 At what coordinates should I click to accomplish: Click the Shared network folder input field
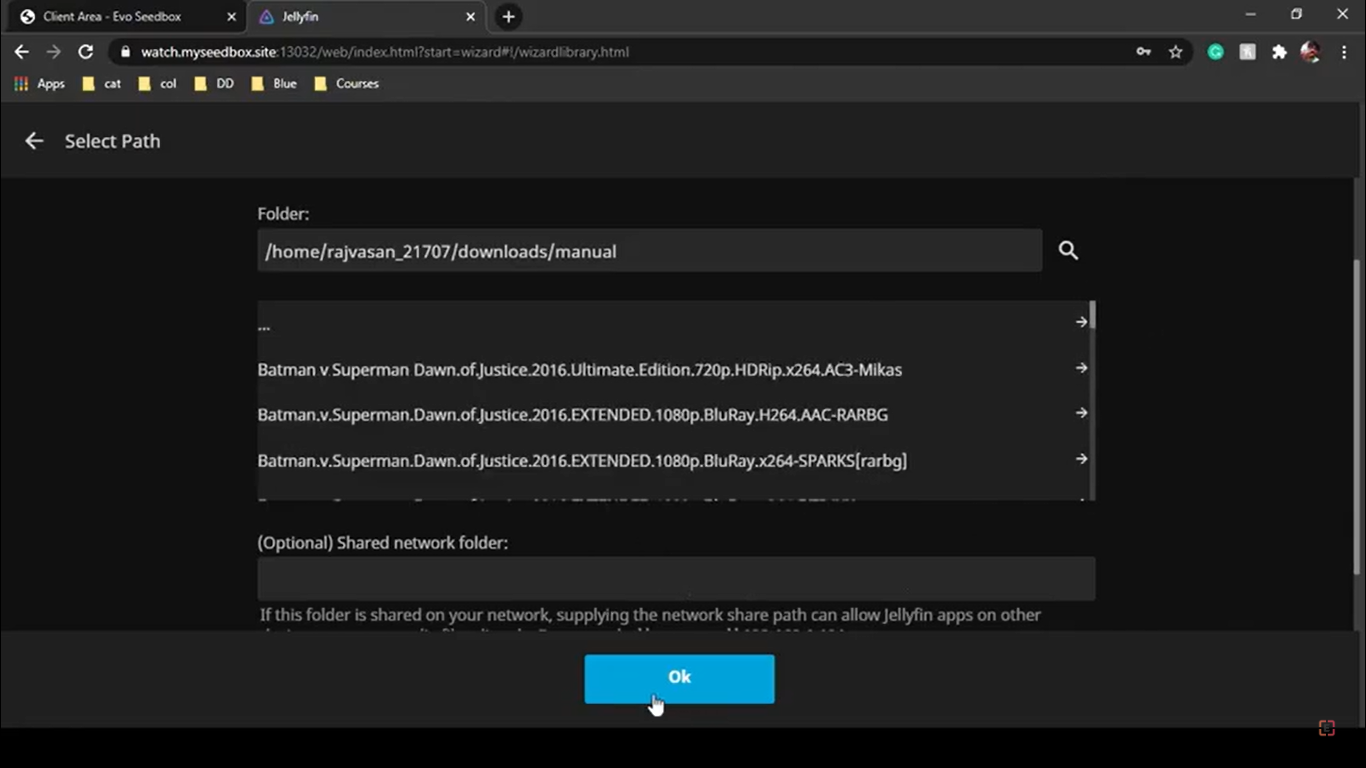coord(676,578)
